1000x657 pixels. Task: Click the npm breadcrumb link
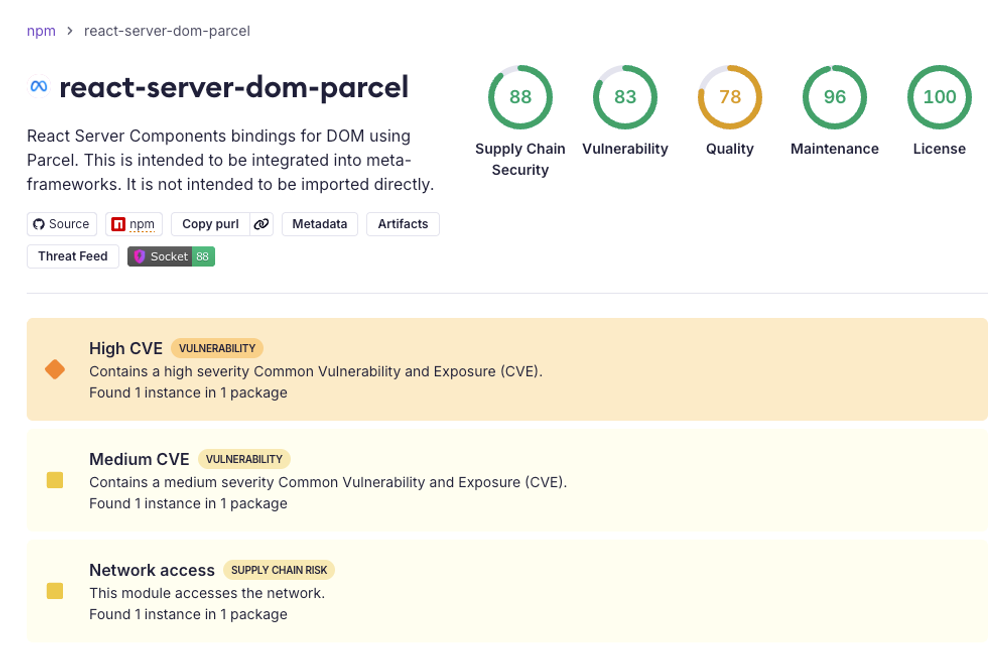(x=41, y=31)
